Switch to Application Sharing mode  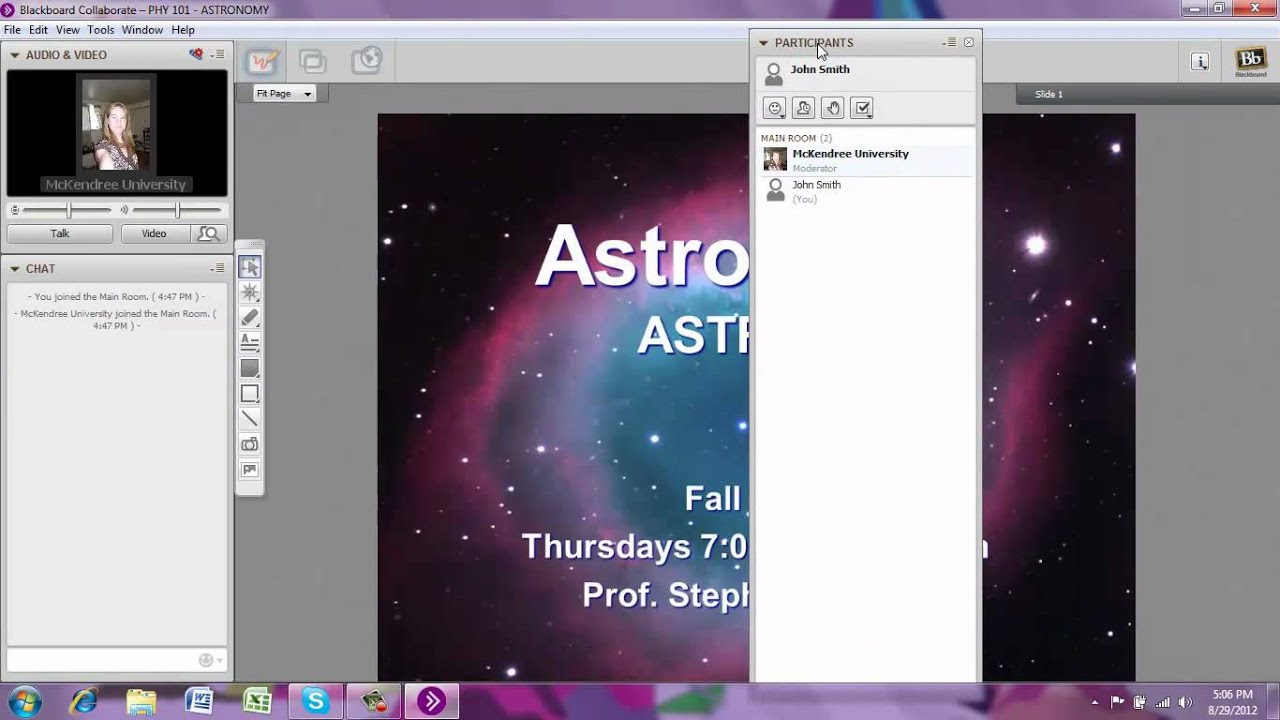(313, 61)
